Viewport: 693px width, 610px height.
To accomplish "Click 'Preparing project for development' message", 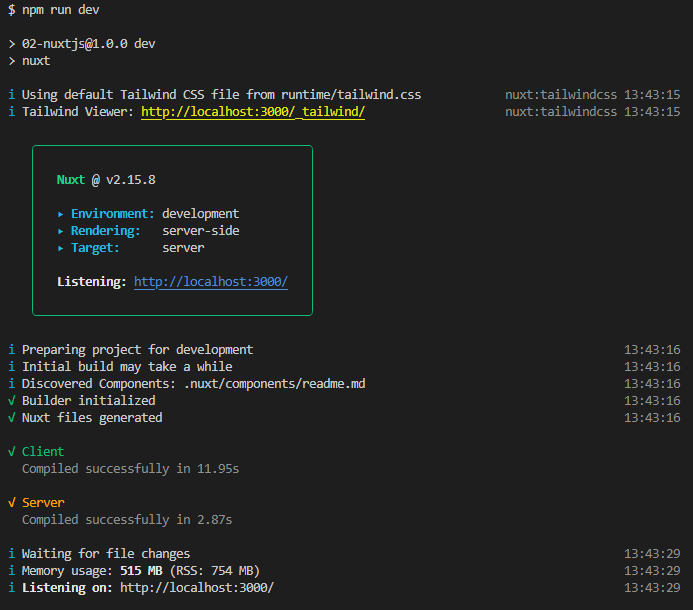I will (137, 350).
